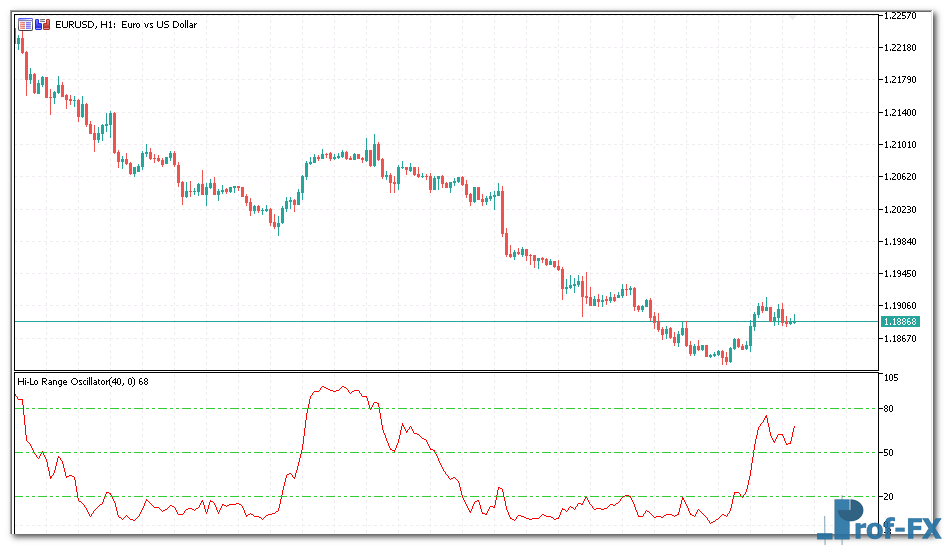Click the one-click trading icon beside EURUSD
944x545 pixels.
click(x=43, y=25)
